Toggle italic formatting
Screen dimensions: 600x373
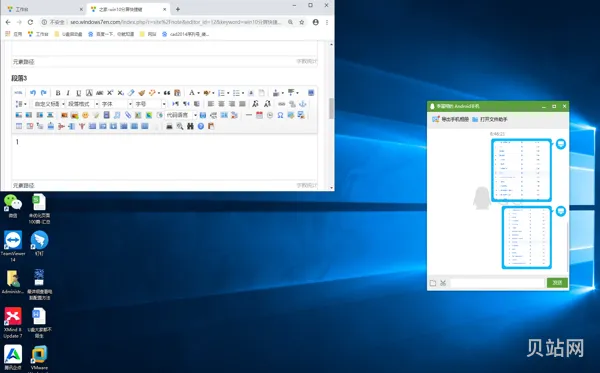(68, 93)
